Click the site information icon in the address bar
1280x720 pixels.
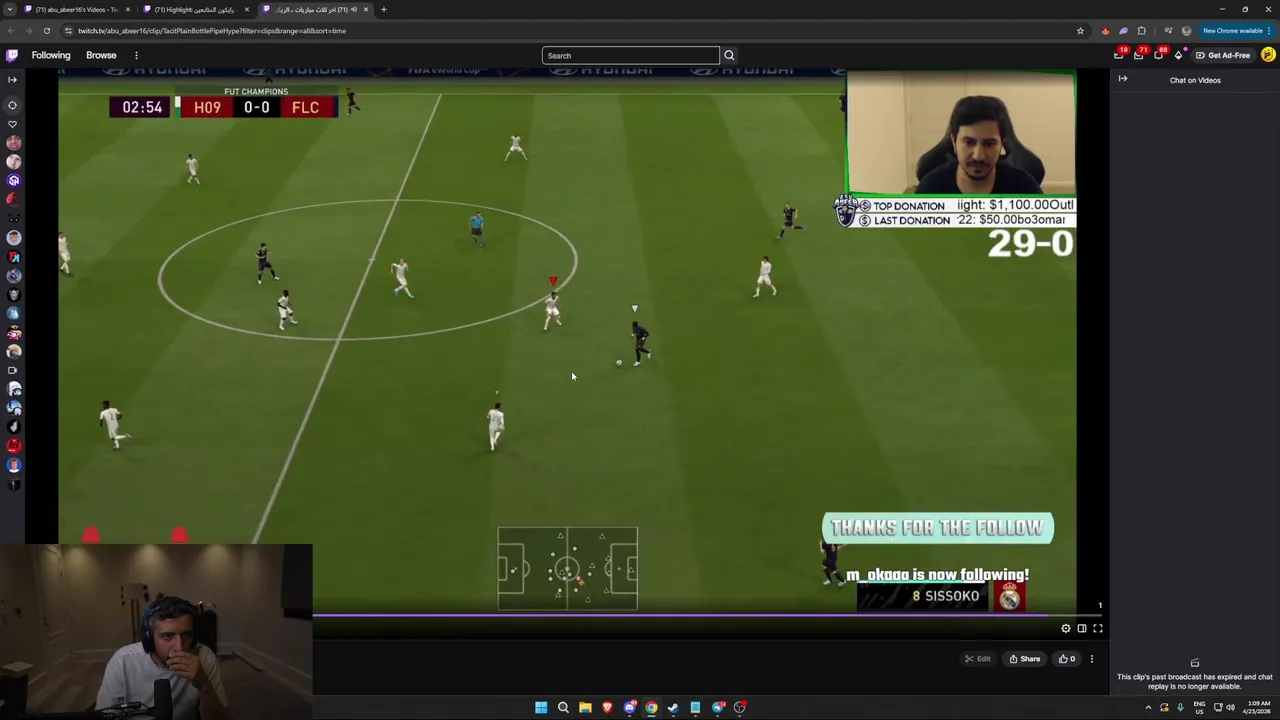(68, 31)
